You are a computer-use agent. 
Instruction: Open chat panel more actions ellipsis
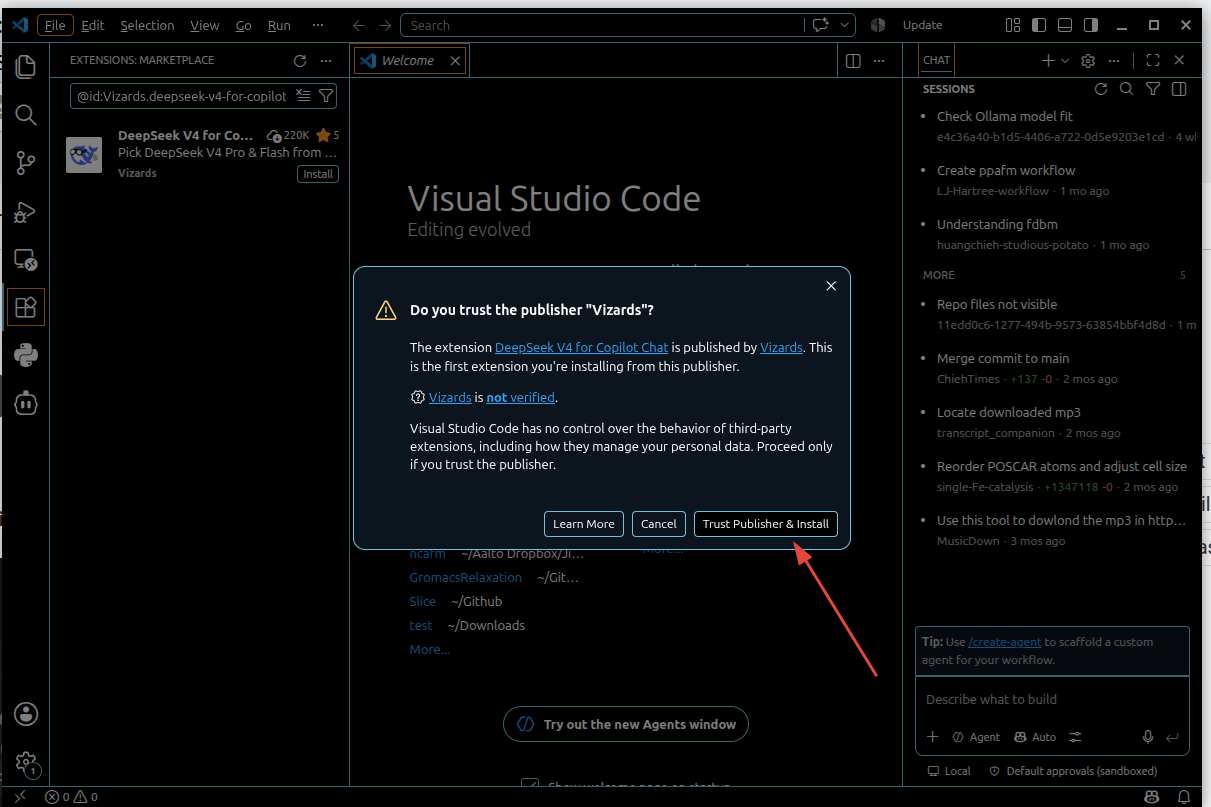1114,61
